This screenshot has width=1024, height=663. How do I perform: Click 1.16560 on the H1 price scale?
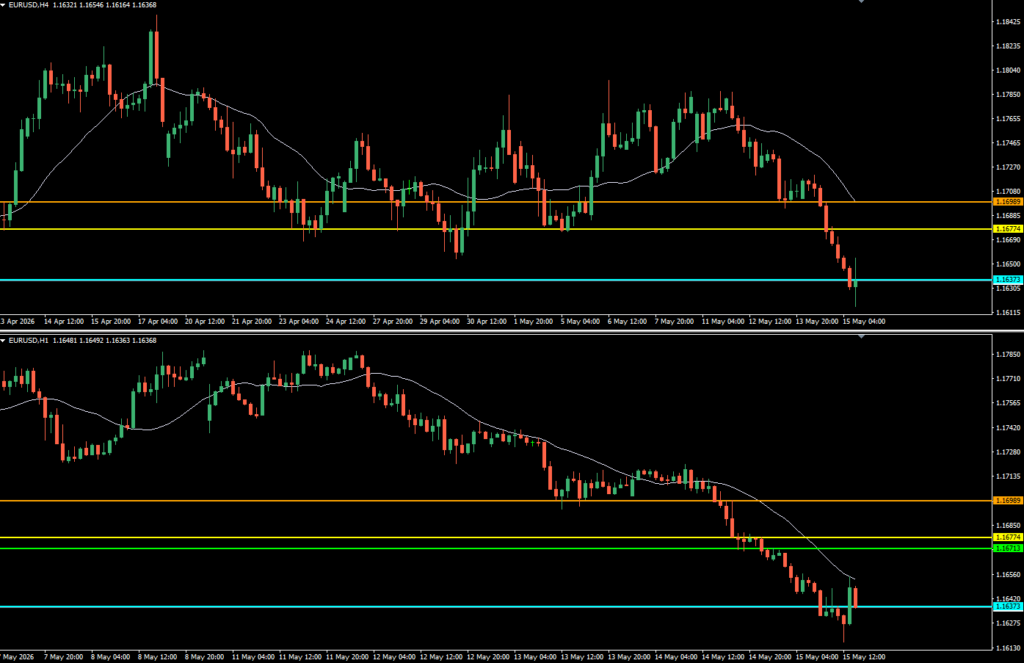click(x=1008, y=574)
